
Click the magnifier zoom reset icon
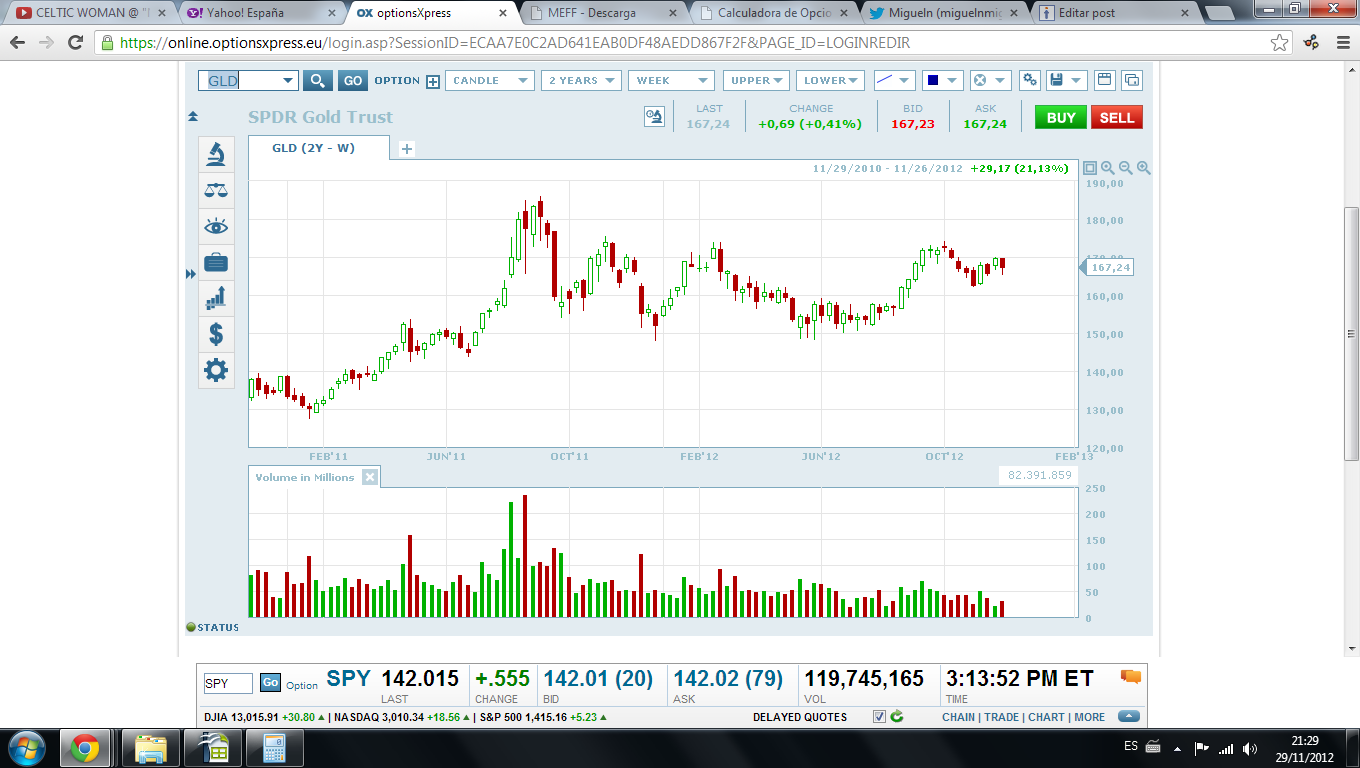tap(1108, 169)
